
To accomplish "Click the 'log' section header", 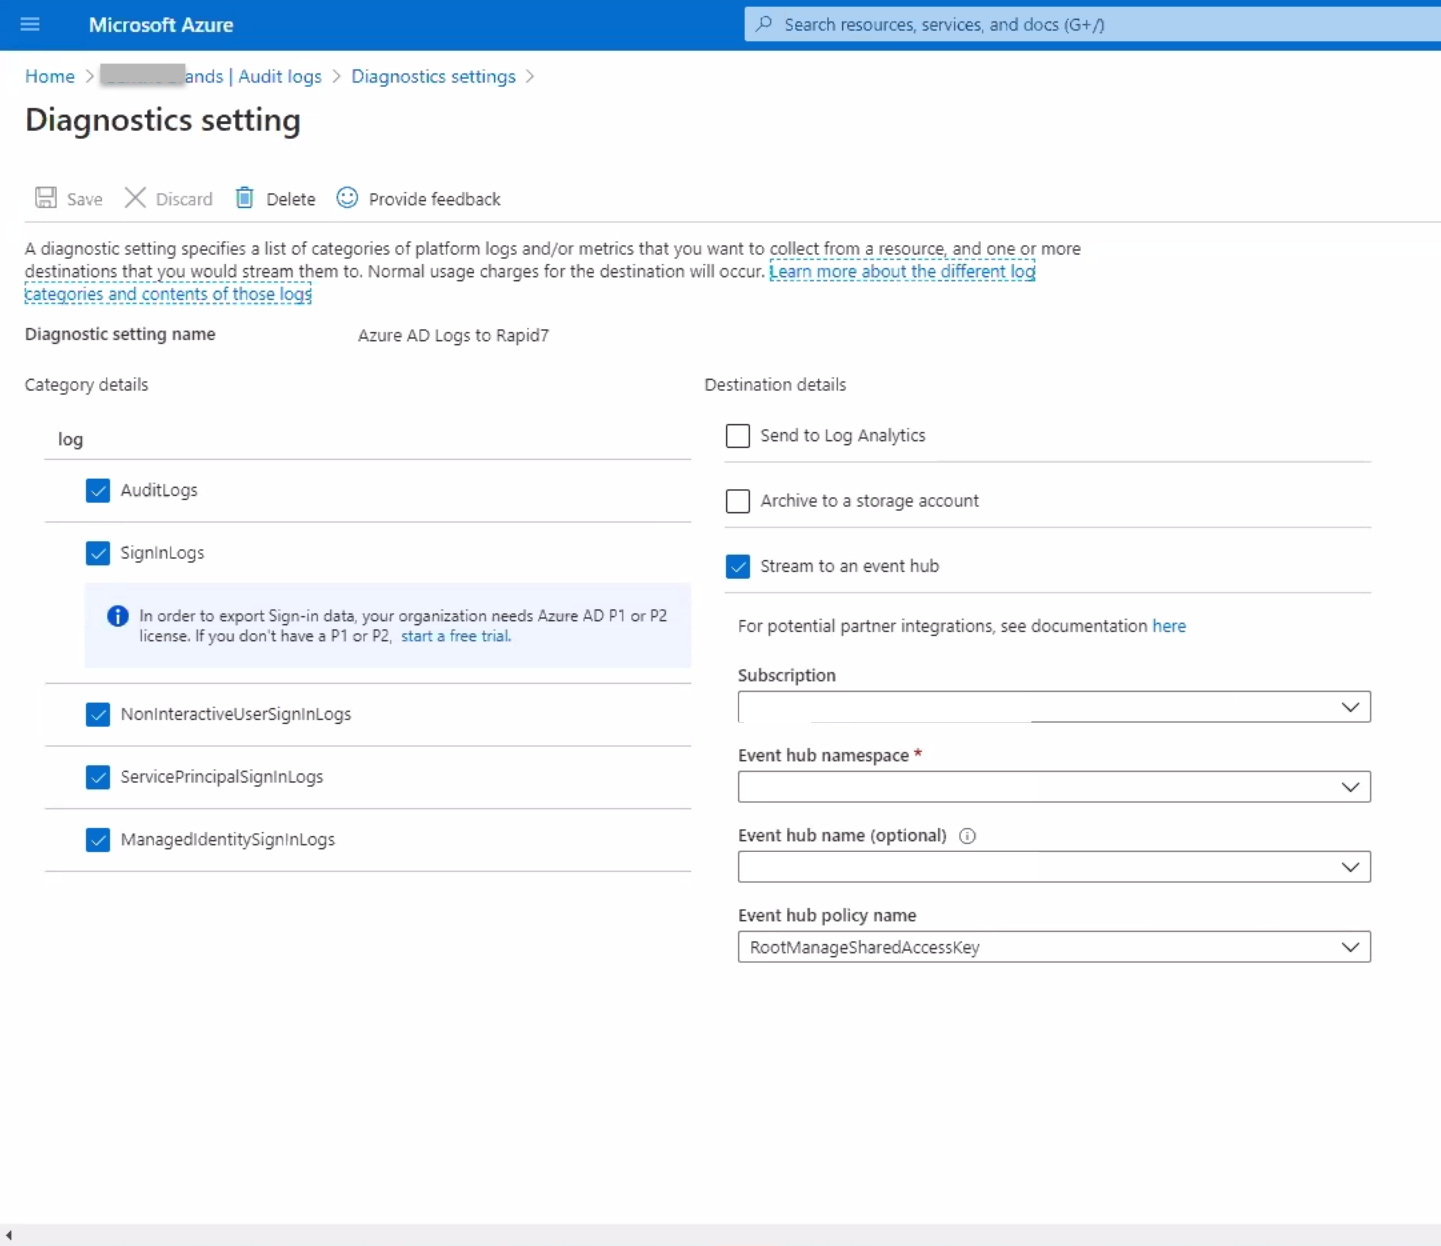I will (70, 440).
